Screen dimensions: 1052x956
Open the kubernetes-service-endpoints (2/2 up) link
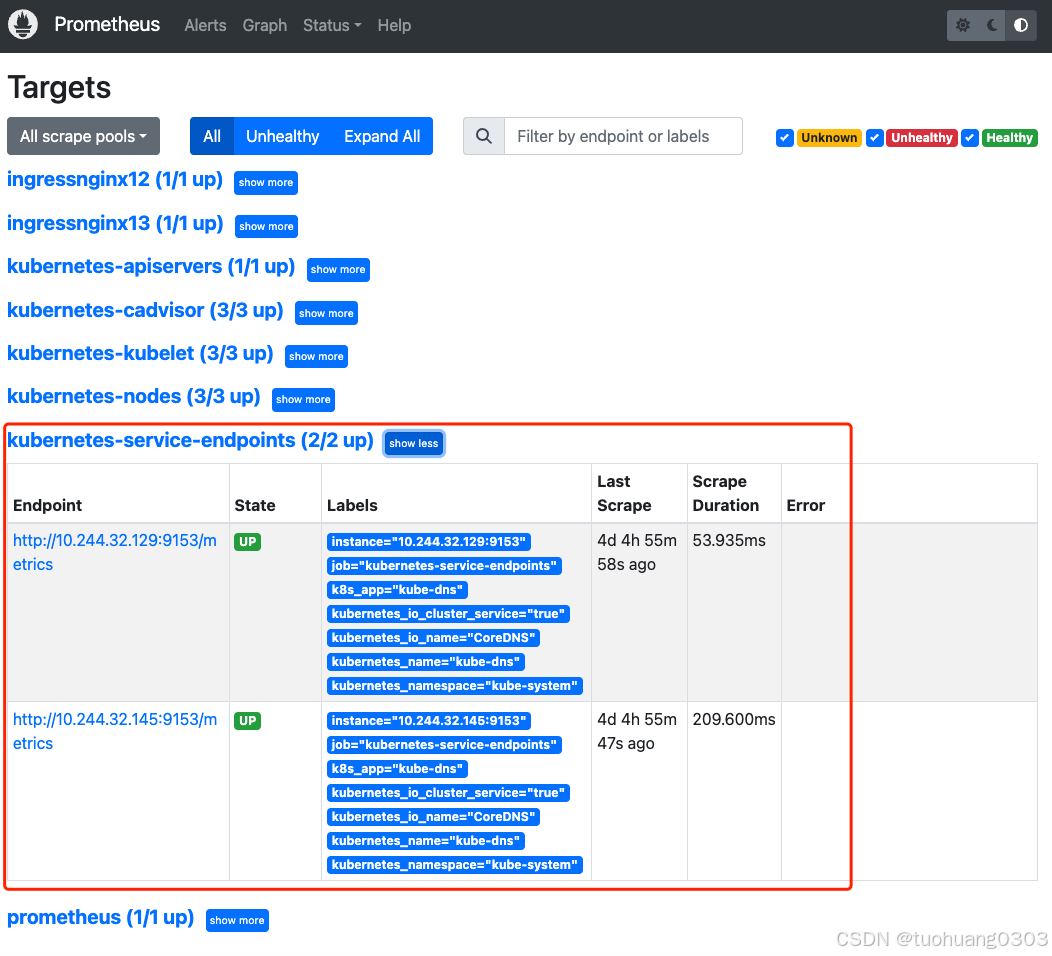coord(190,440)
